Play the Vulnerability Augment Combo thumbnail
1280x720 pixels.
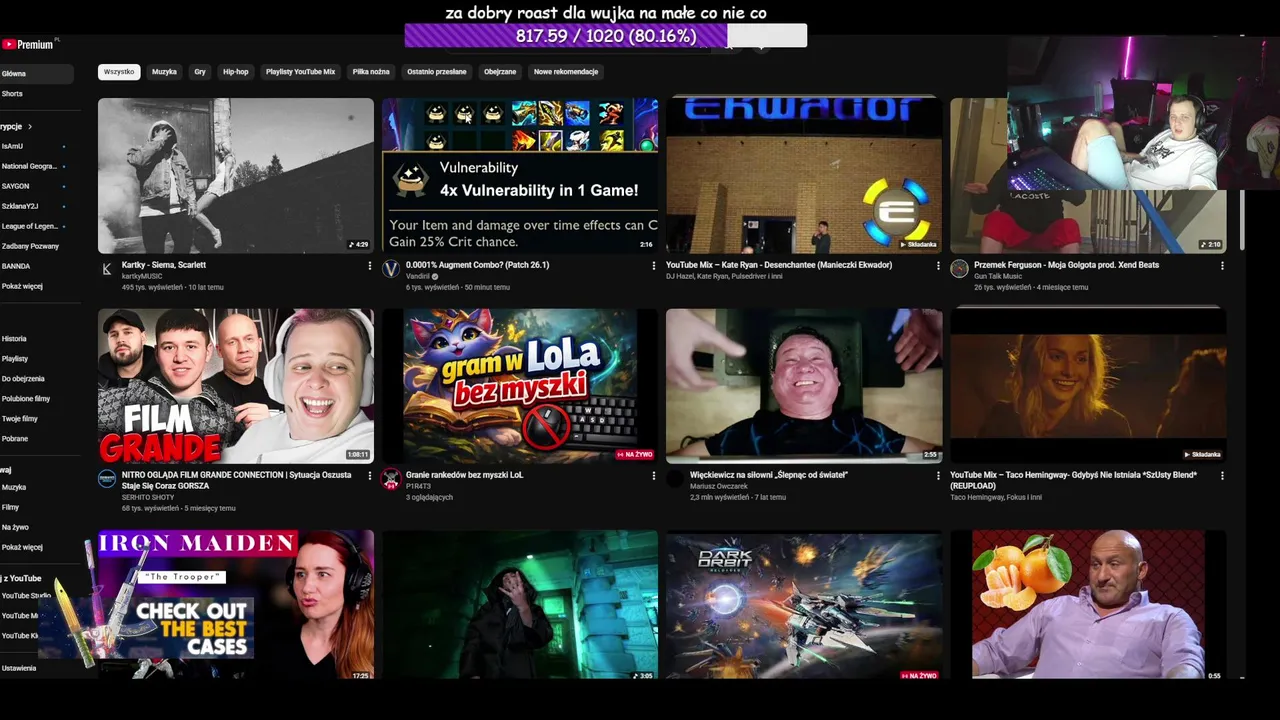point(520,175)
